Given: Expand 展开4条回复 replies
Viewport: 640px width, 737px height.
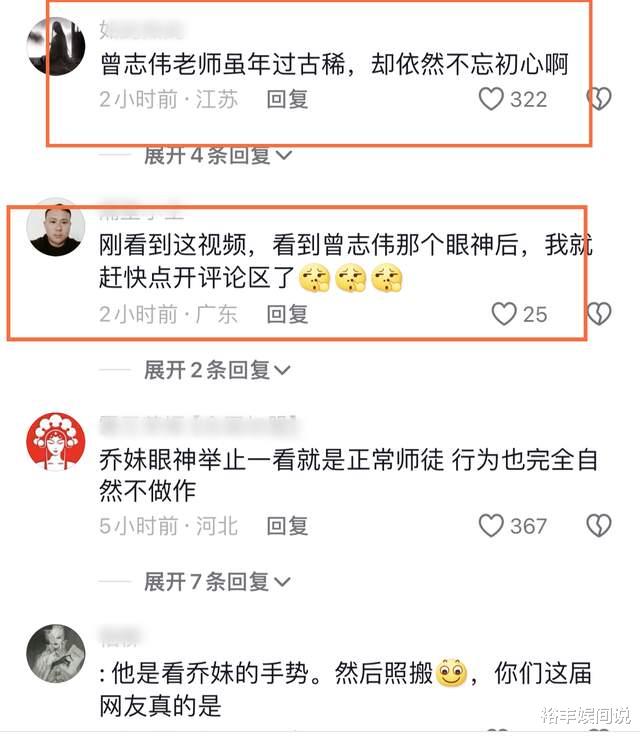Looking at the screenshot, I should (218, 156).
